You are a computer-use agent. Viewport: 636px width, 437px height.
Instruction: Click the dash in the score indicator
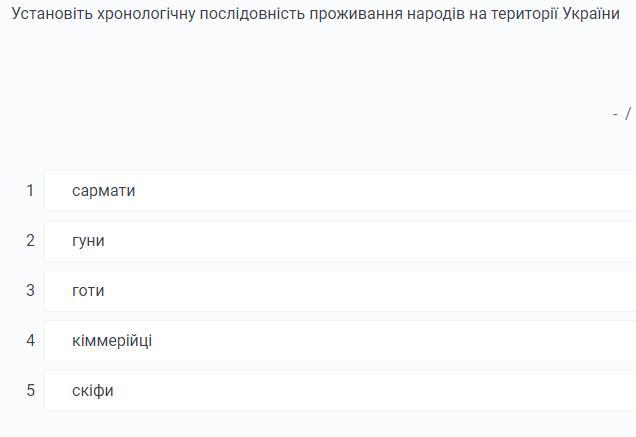pos(615,114)
